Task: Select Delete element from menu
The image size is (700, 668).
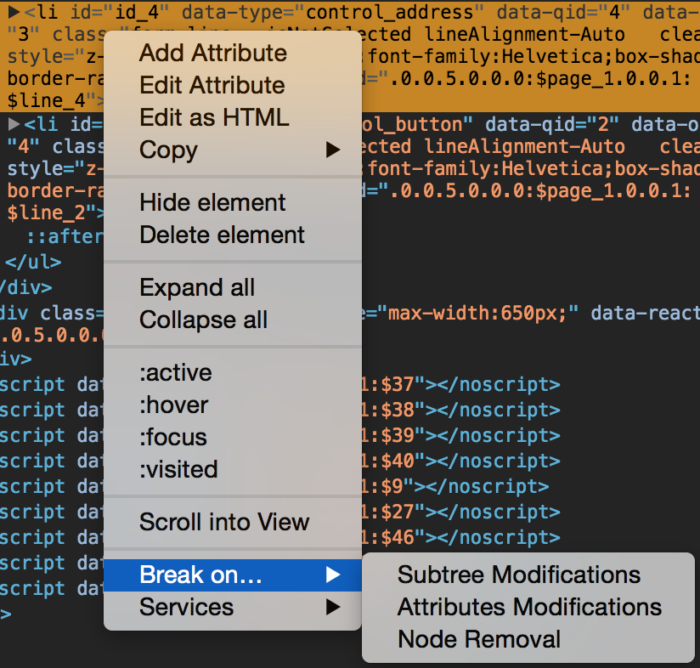Action: pyautogui.click(x=222, y=235)
